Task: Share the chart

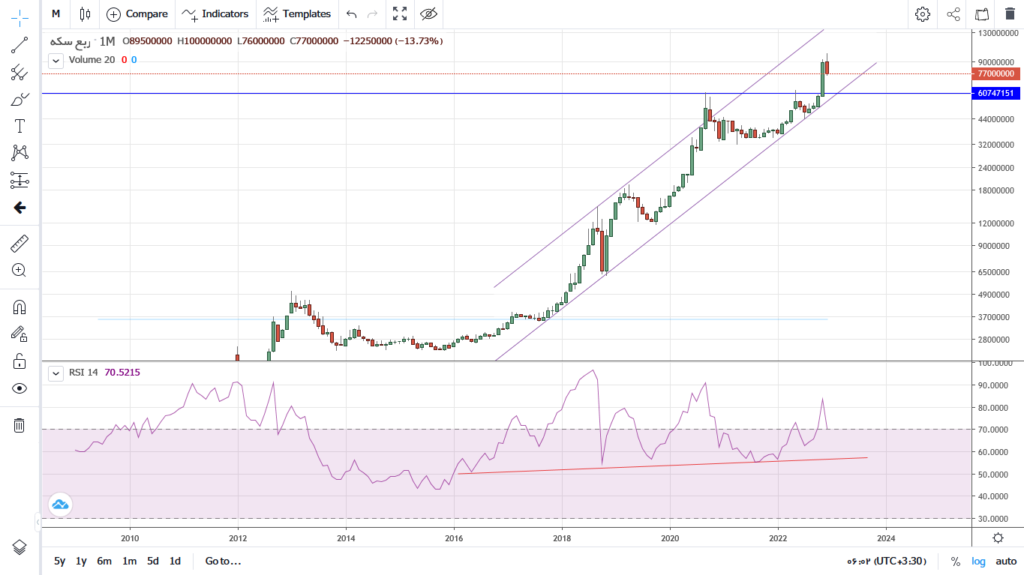Action: point(953,14)
